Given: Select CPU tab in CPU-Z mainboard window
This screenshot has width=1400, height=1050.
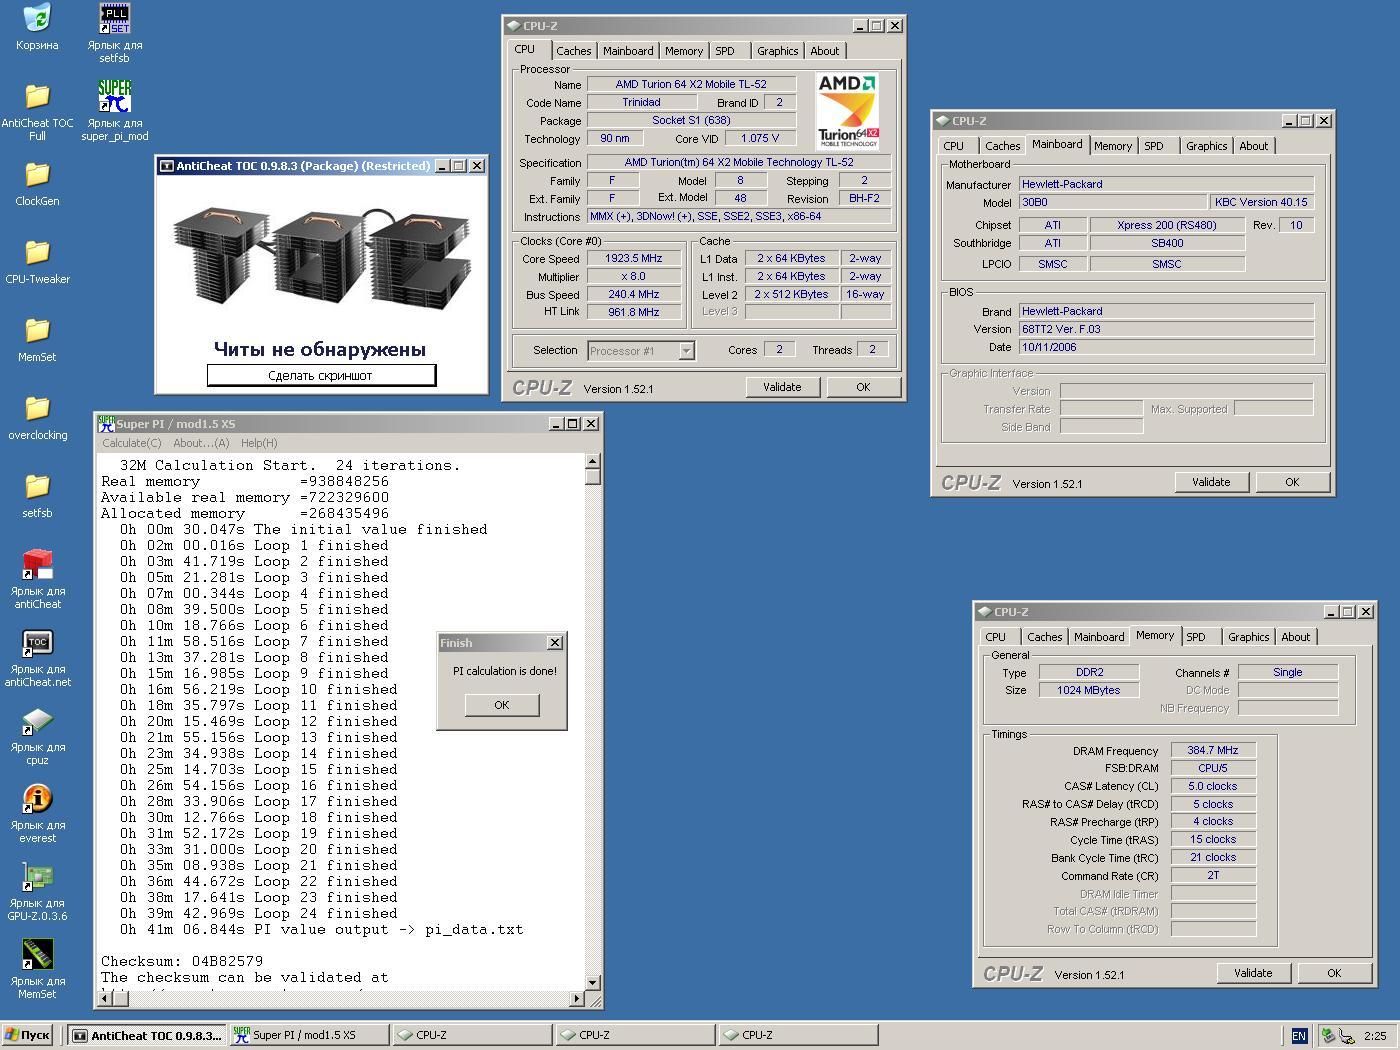Looking at the screenshot, I should (954, 146).
